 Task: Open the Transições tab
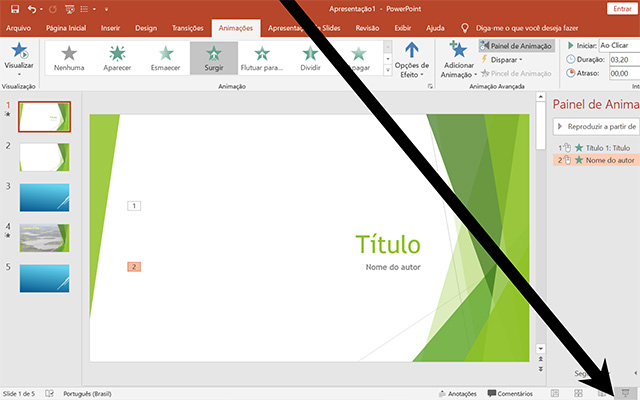(x=187, y=28)
